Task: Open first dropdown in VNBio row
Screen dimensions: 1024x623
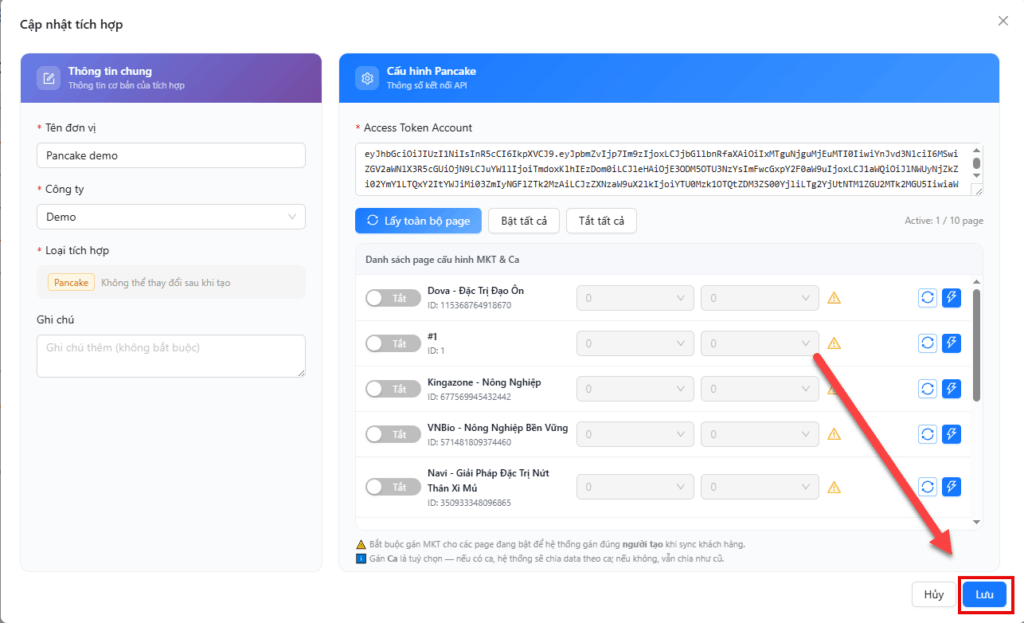Action: tap(635, 434)
